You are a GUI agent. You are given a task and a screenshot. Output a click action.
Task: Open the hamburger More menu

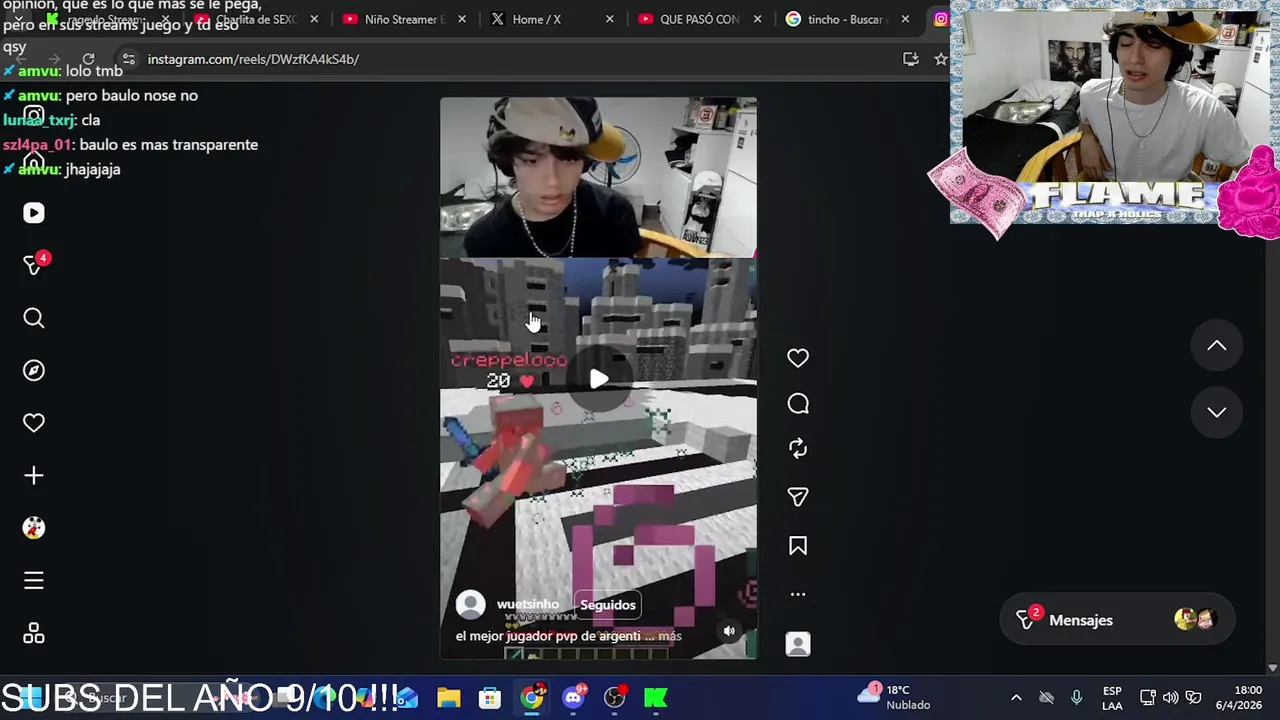click(34, 581)
